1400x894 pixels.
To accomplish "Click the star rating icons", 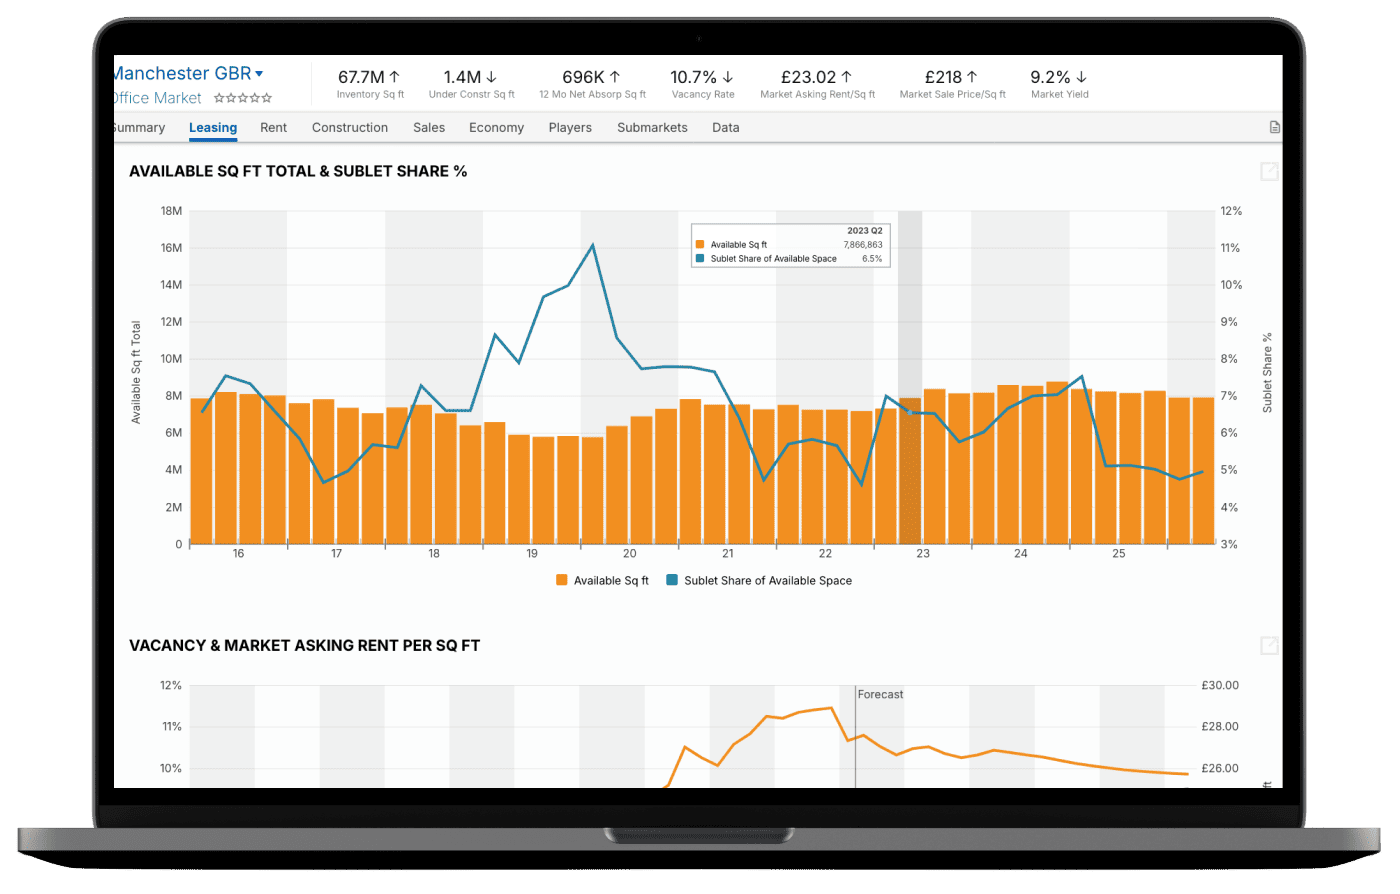I will [x=243, y=98].
